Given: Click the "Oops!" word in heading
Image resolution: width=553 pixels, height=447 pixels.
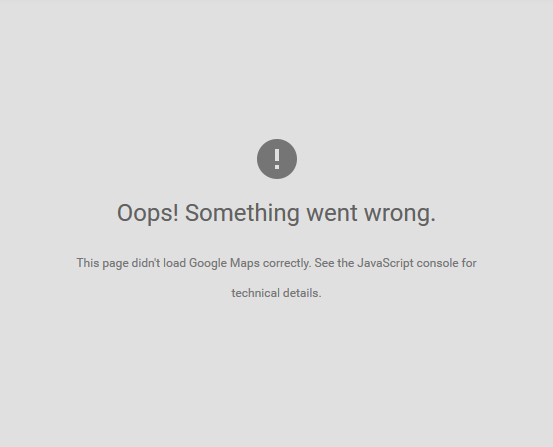Looking at the screenshot, I should [x=148, y=213].
